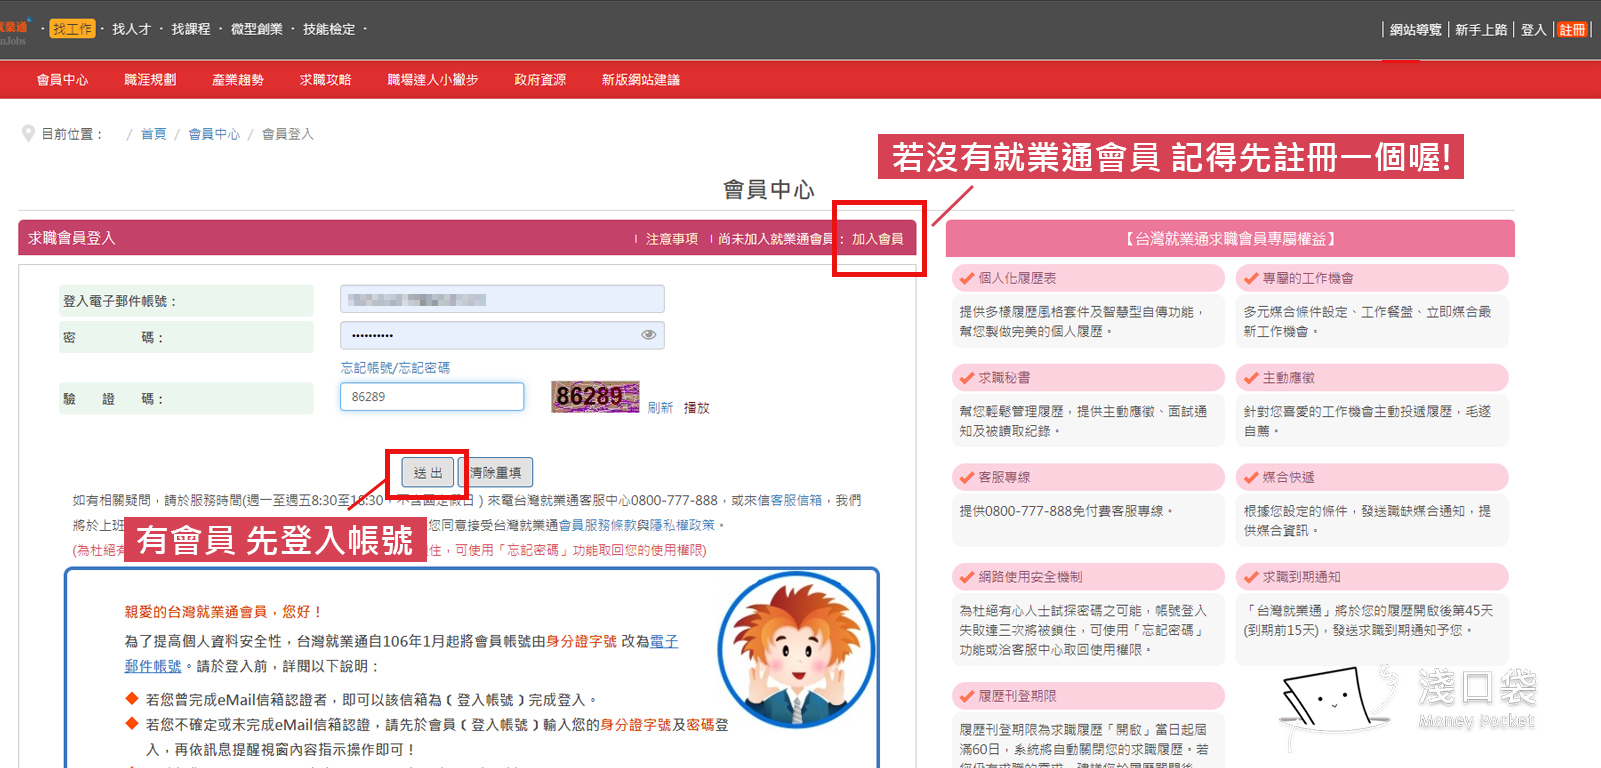The width and height of the screenshot is (1601, 768).
Task: Click the 86289 captcha image
Action: 595,397
